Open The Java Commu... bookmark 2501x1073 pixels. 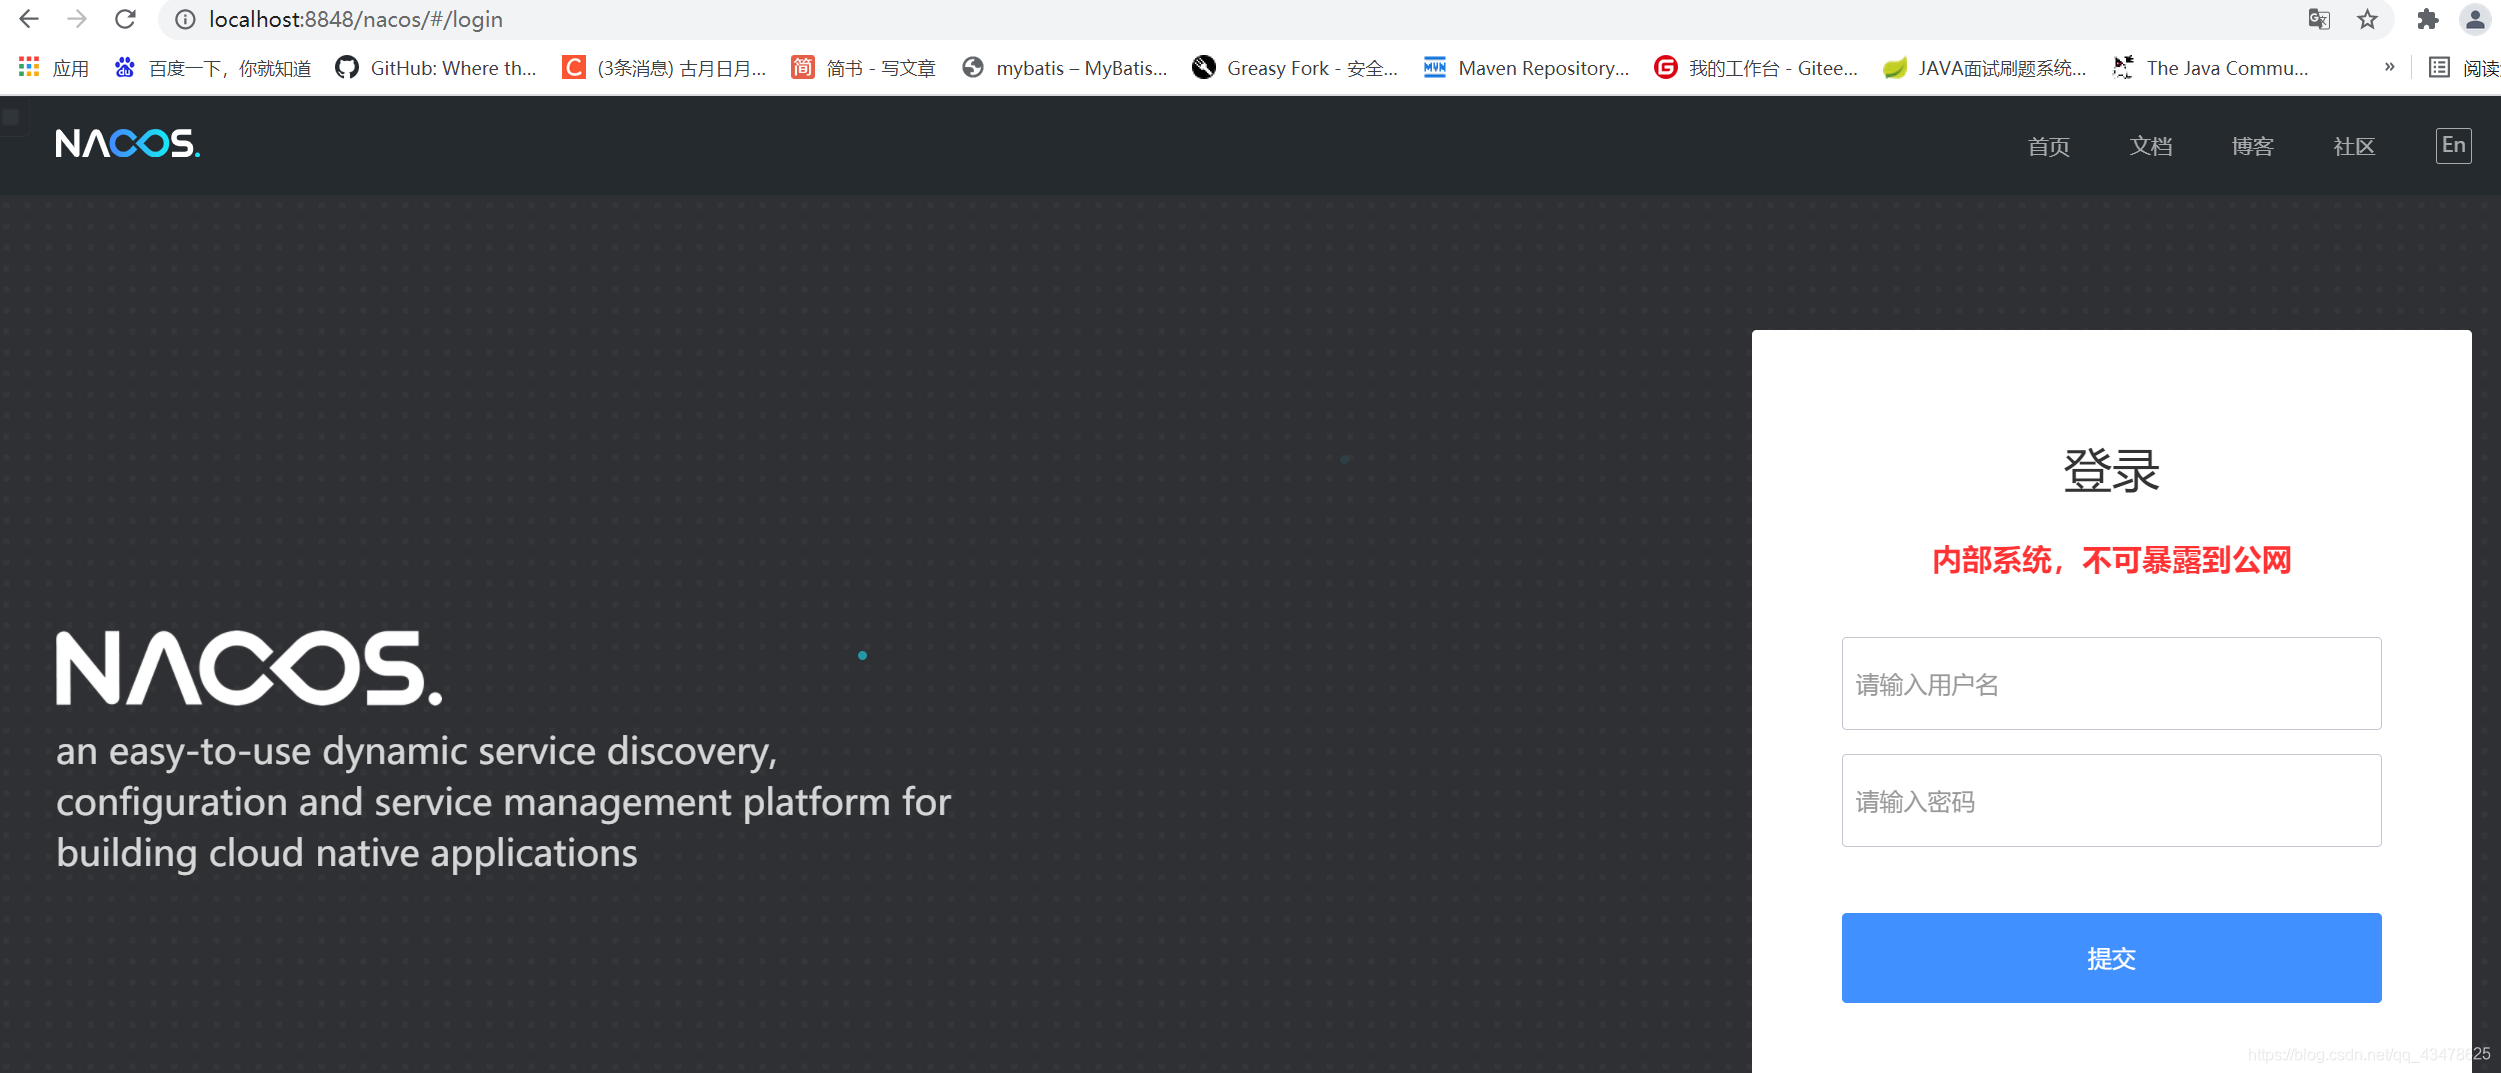click(x=2210, y=68)
